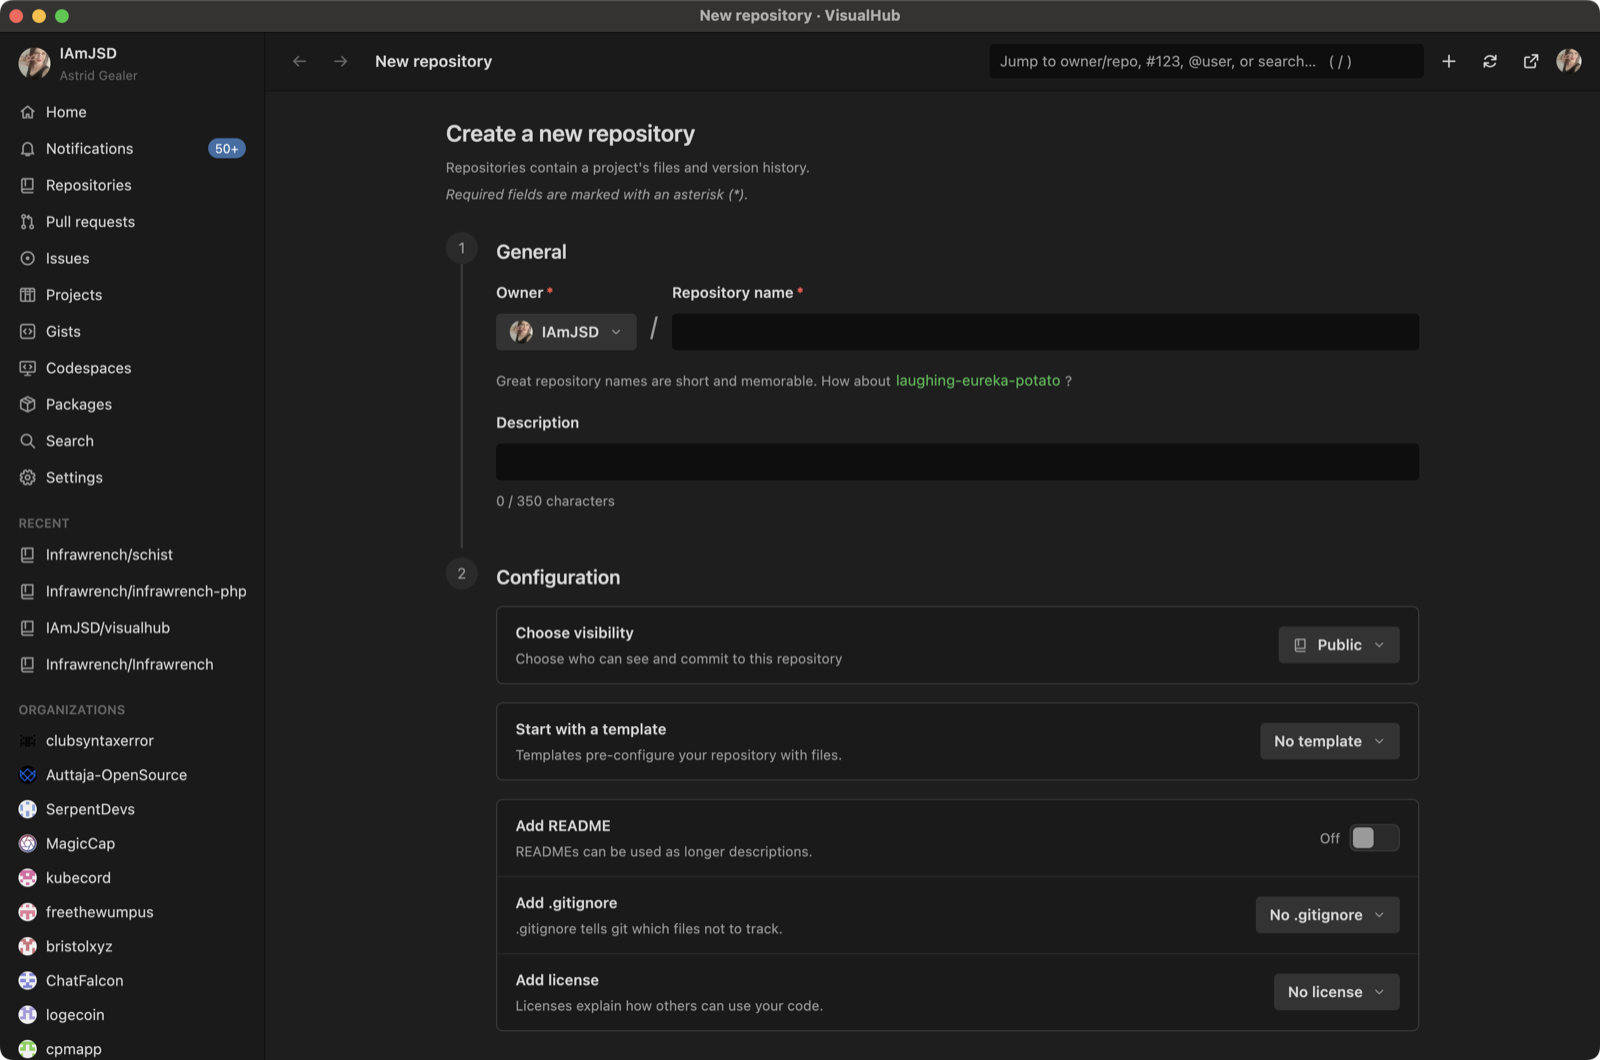Screen dimensions: 1600x1060
Task: Go back with the left arrow icon
Action: (299, 61)
